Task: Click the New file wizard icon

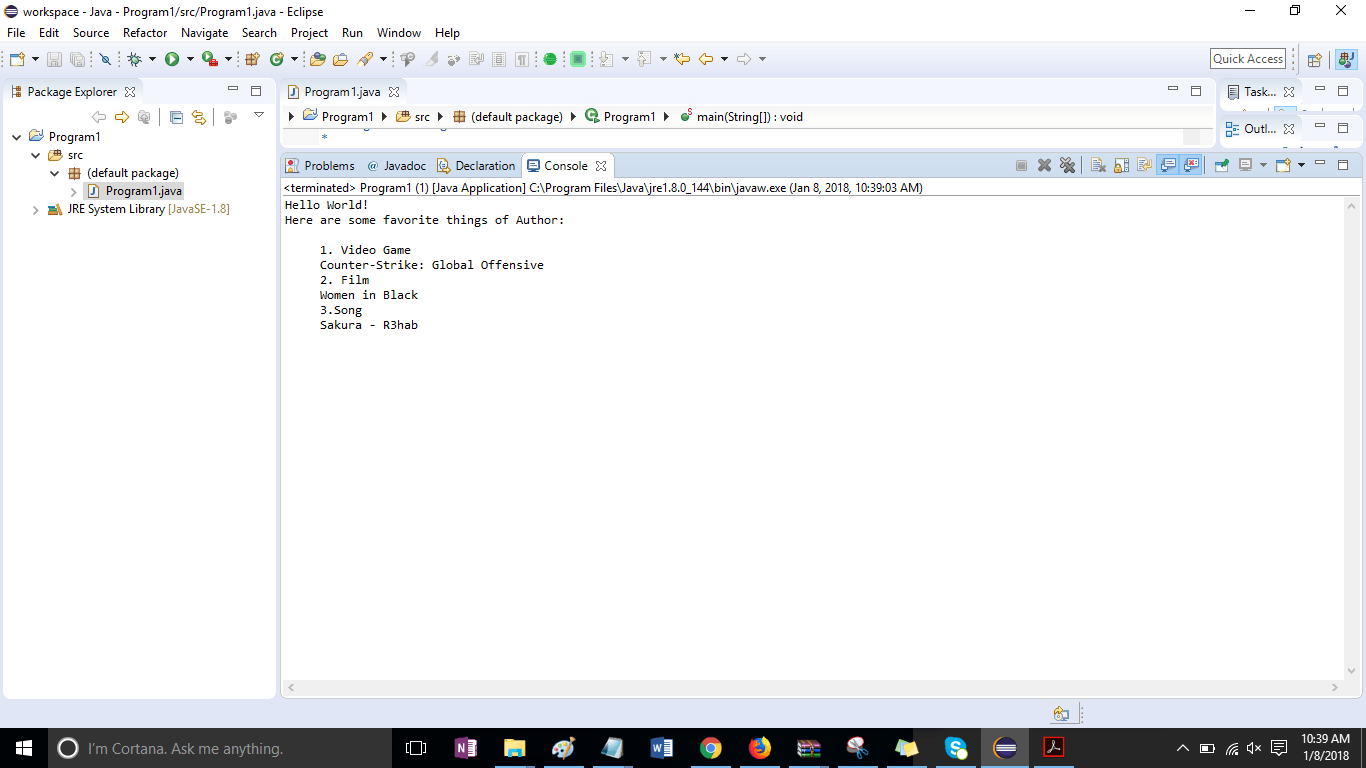Action: [x=17, y=59]
